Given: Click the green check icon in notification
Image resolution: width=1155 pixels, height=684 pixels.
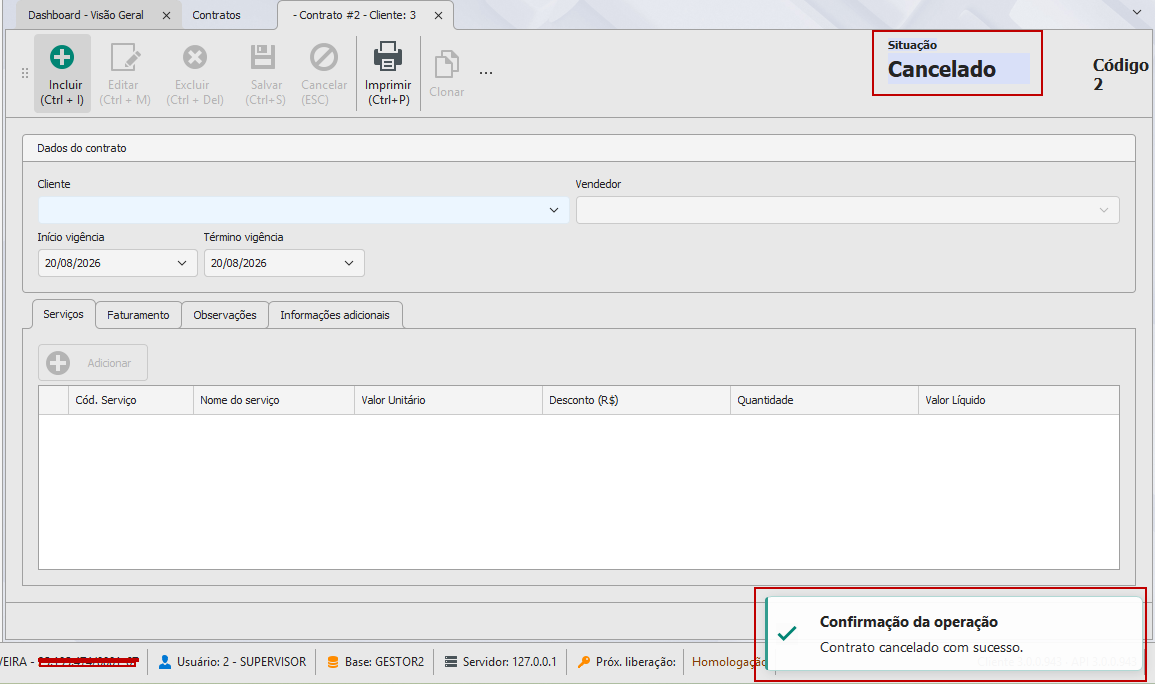Looking at the screenshot, I should (x=787, y=633).
